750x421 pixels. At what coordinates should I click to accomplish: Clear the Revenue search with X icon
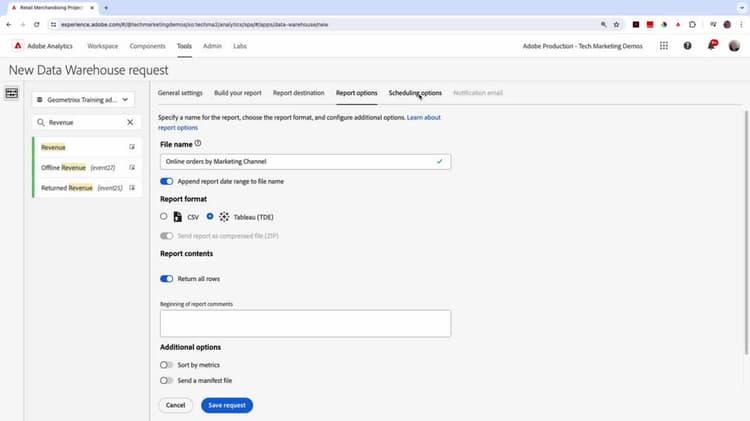[130, 122]
